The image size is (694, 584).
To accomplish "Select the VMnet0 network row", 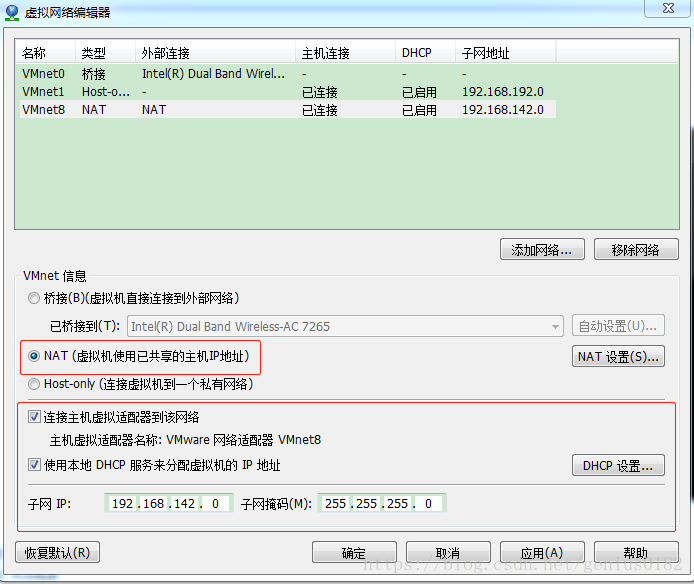I will click(288, 73).
